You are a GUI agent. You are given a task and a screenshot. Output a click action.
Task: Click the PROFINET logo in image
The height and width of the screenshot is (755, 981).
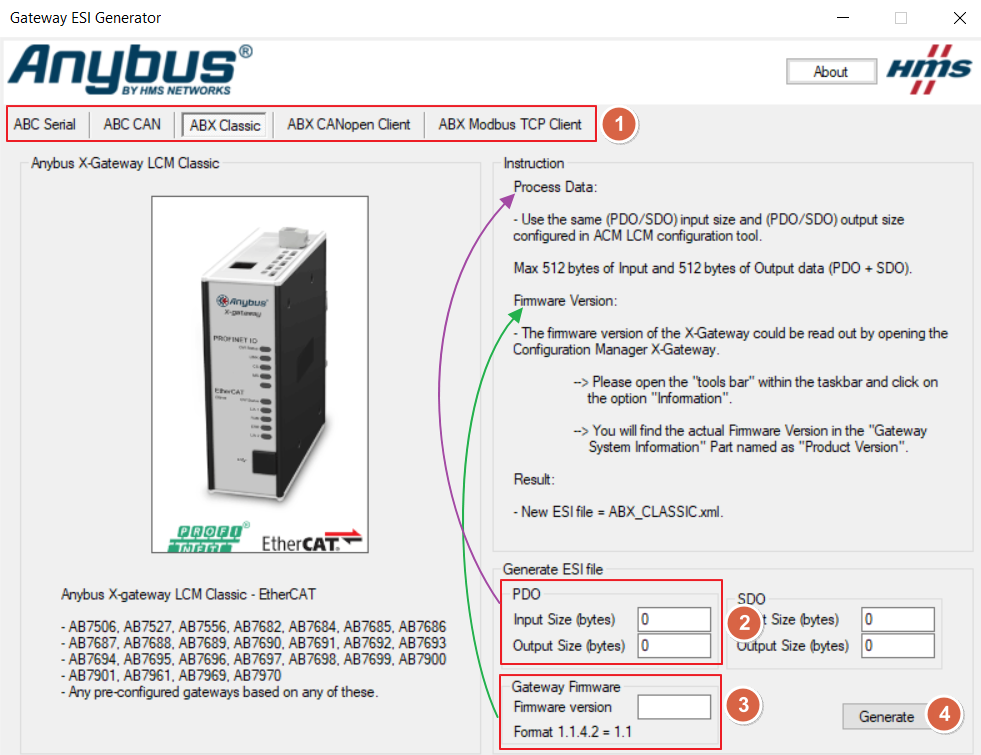tap(208, 537)
